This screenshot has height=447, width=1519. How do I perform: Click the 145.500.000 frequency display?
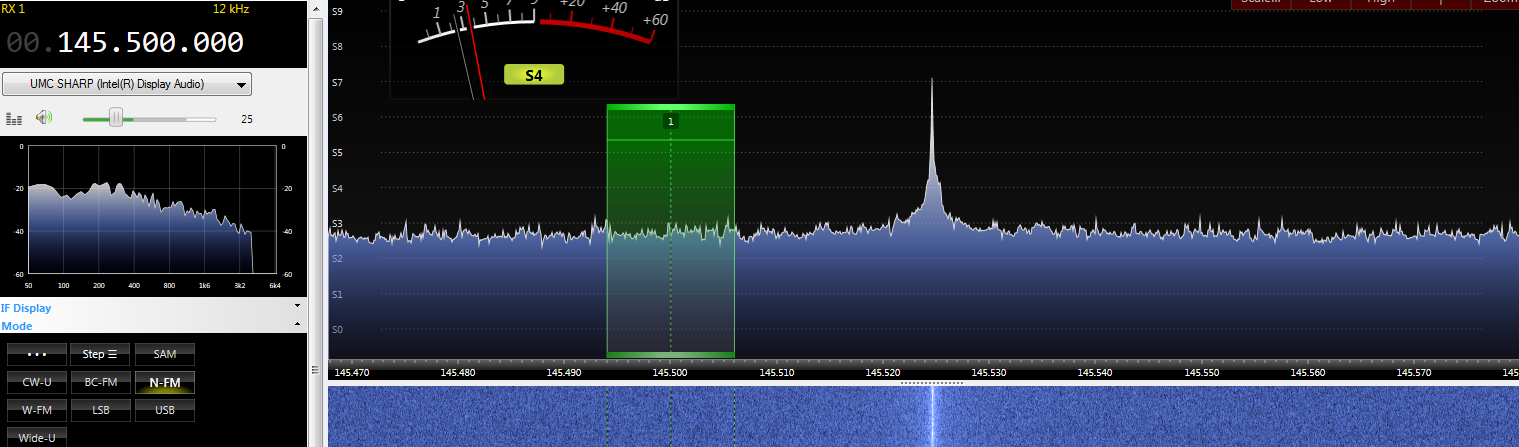coord(150,43)
